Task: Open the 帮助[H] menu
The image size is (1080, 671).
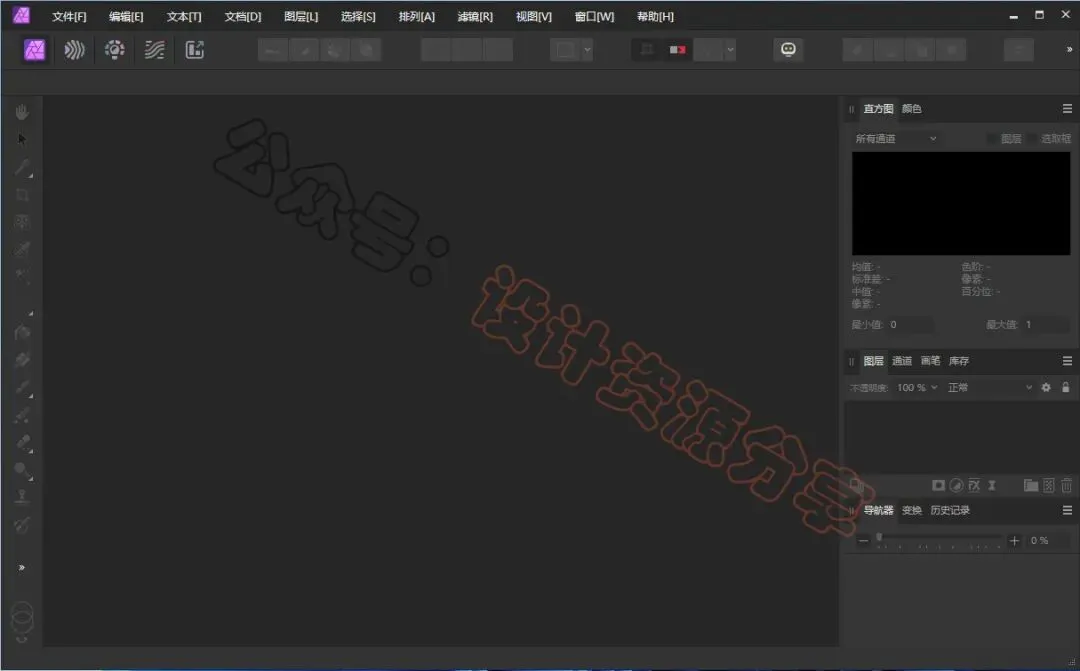Action: pos(655,17)
